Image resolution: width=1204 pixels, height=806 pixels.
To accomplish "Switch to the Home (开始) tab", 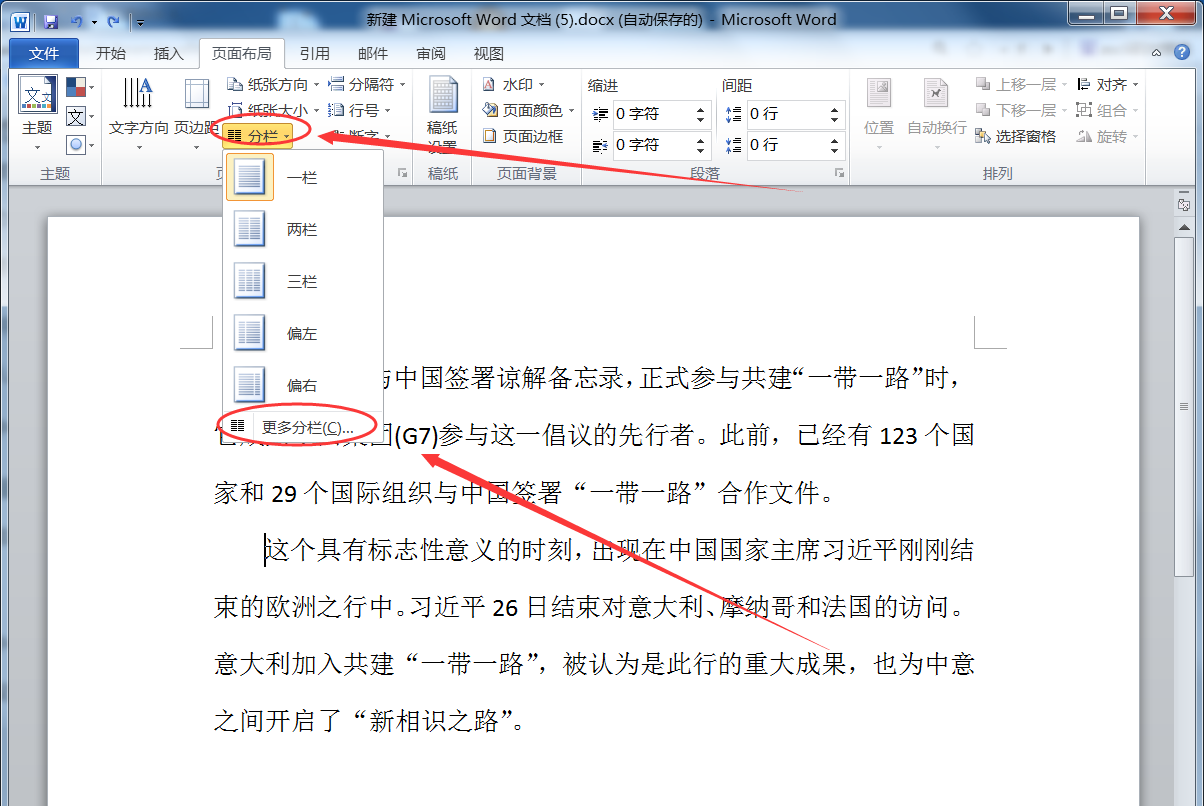I will tap(110, 54).
